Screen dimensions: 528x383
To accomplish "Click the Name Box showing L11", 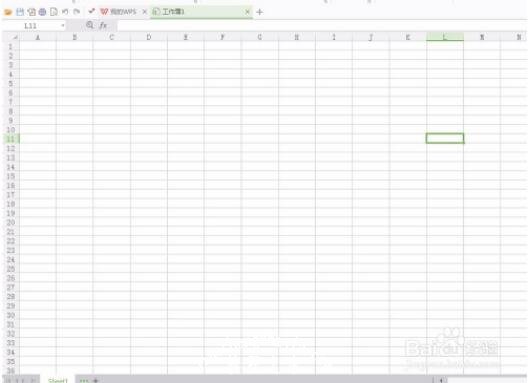I will click(x=31, y=26).
